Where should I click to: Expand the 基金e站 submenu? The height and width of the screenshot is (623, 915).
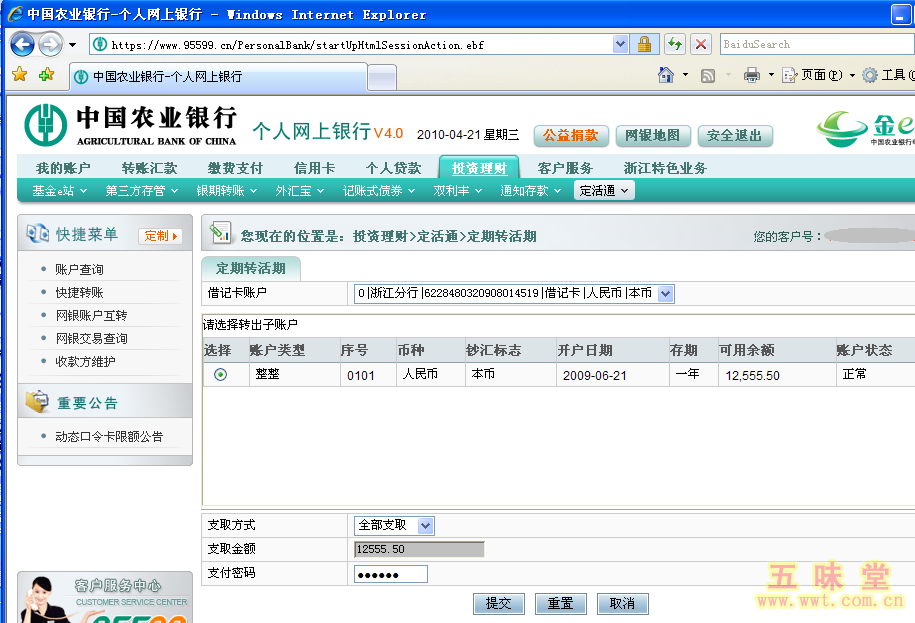(59, 190)
